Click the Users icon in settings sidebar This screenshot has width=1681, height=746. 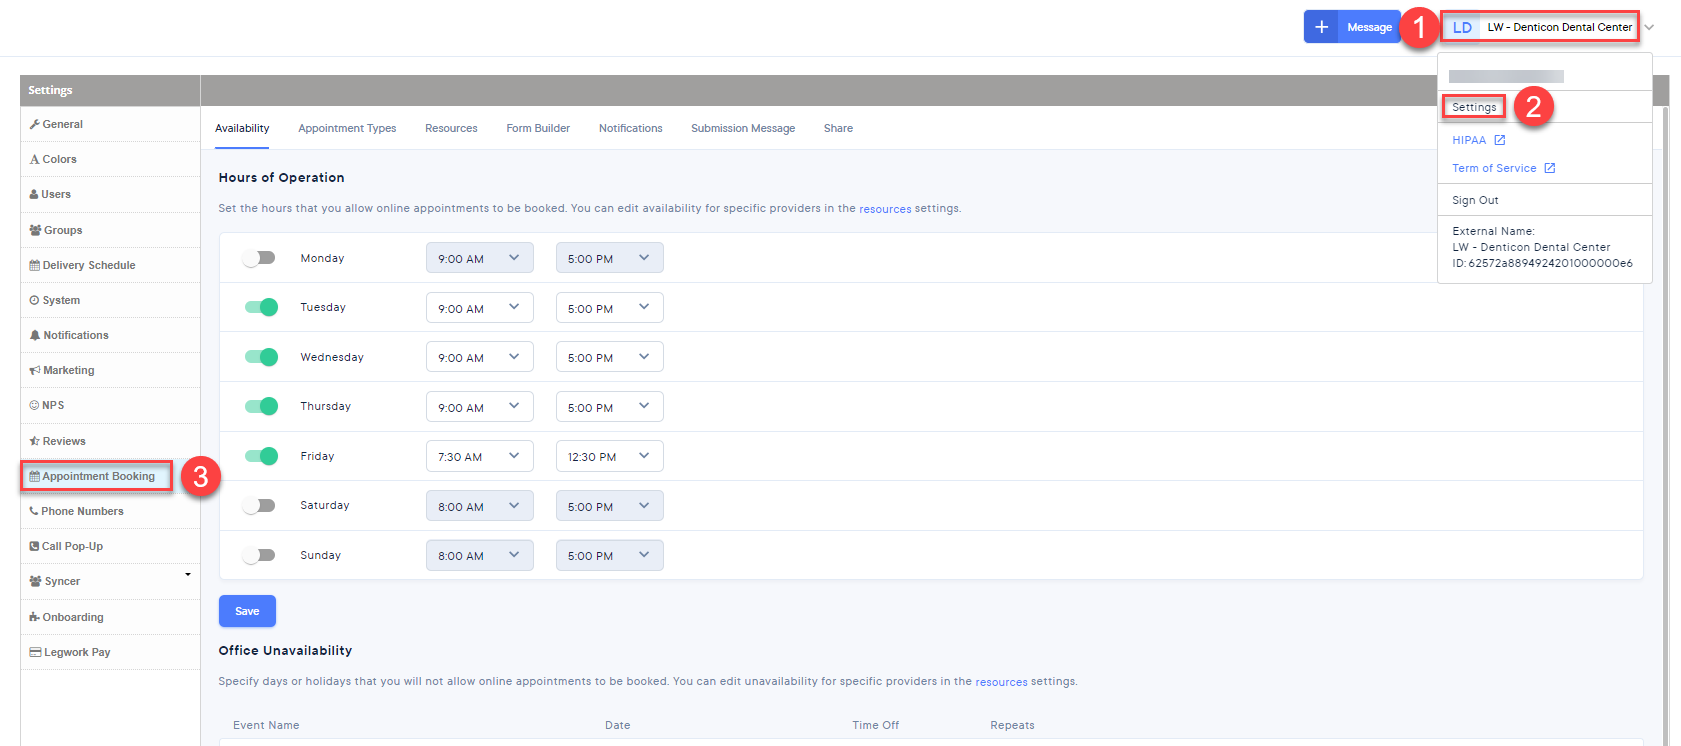coord(34,195)
